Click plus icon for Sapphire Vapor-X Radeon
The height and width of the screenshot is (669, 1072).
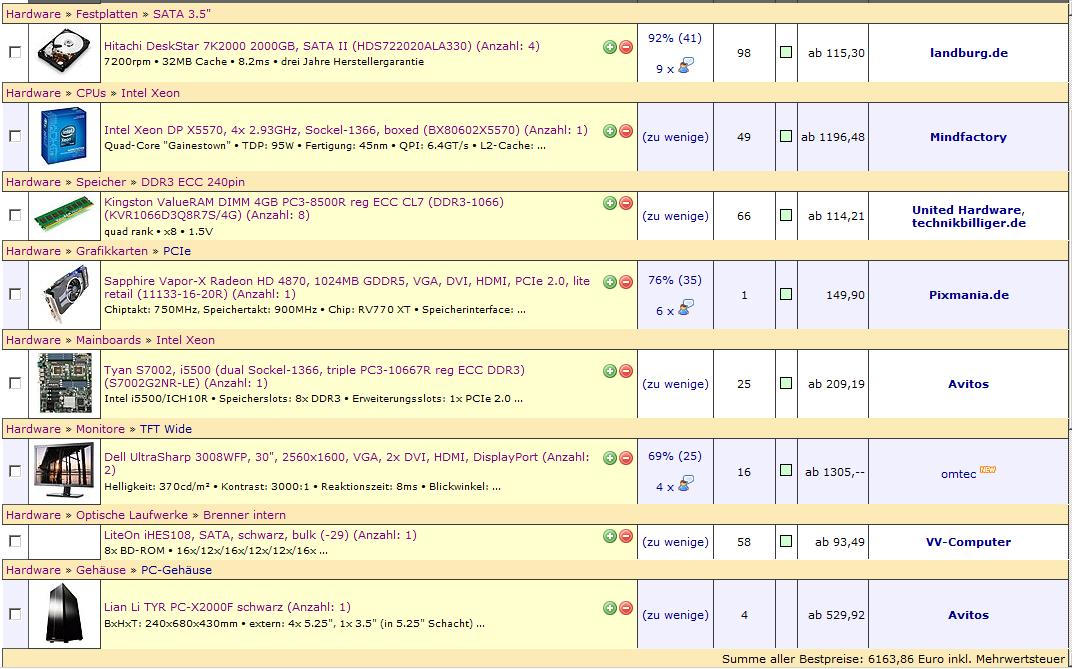click(610, 282)
